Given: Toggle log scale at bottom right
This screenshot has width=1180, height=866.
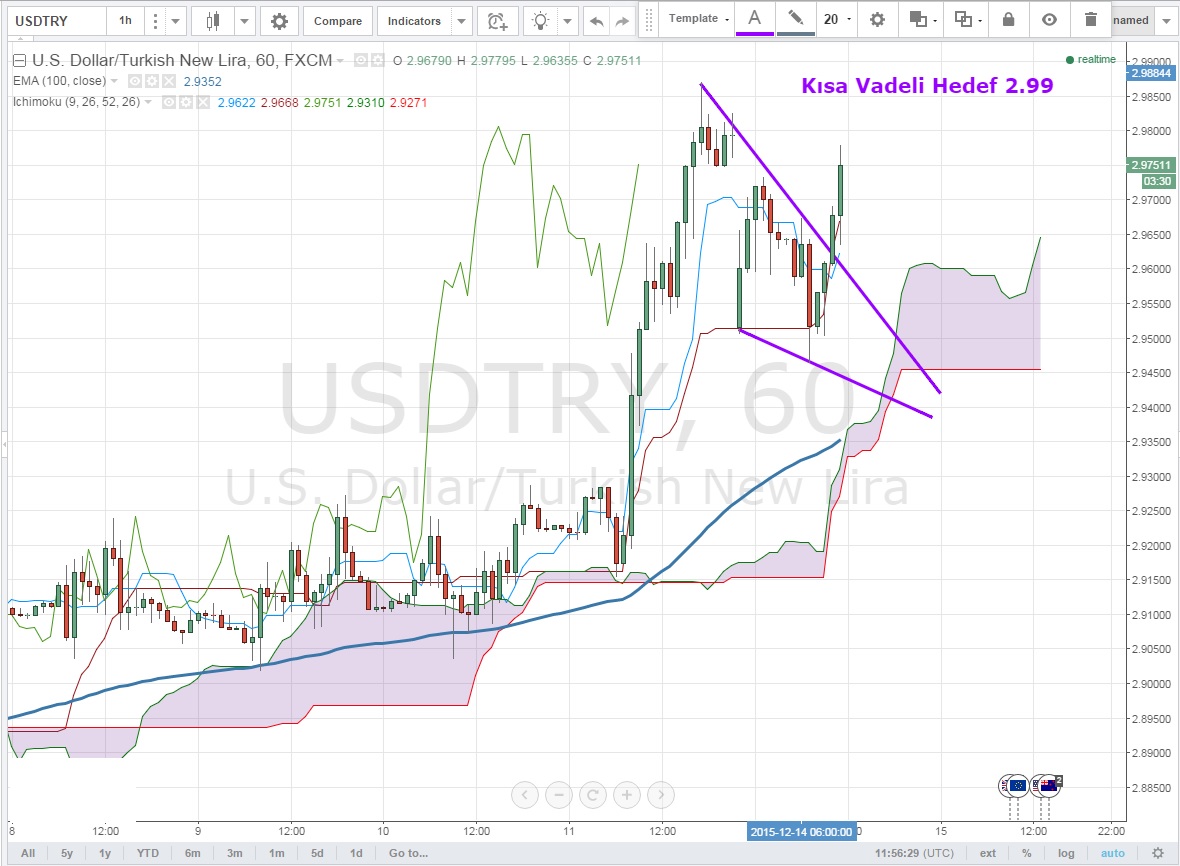Looking at the screenshot, I should pos(1067,853).
